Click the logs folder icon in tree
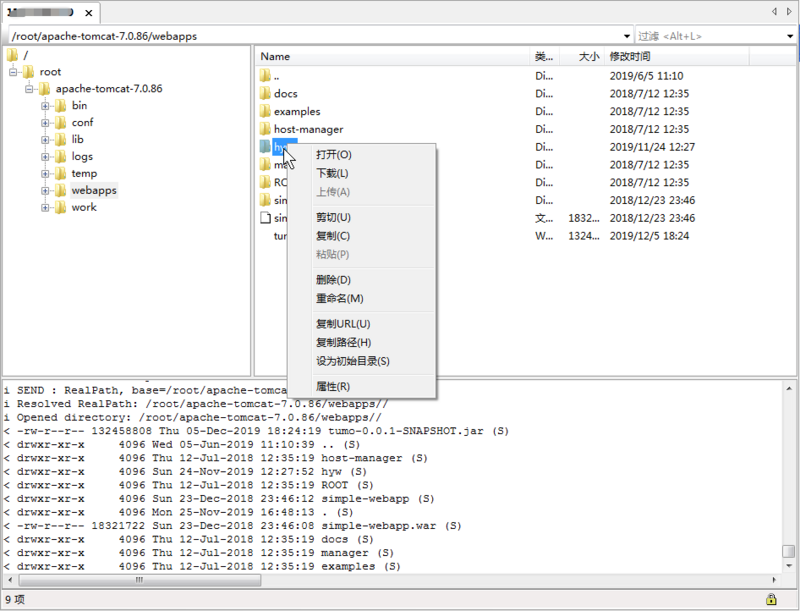This screenshot has width=800, height=611. click(x=60, y=157)
